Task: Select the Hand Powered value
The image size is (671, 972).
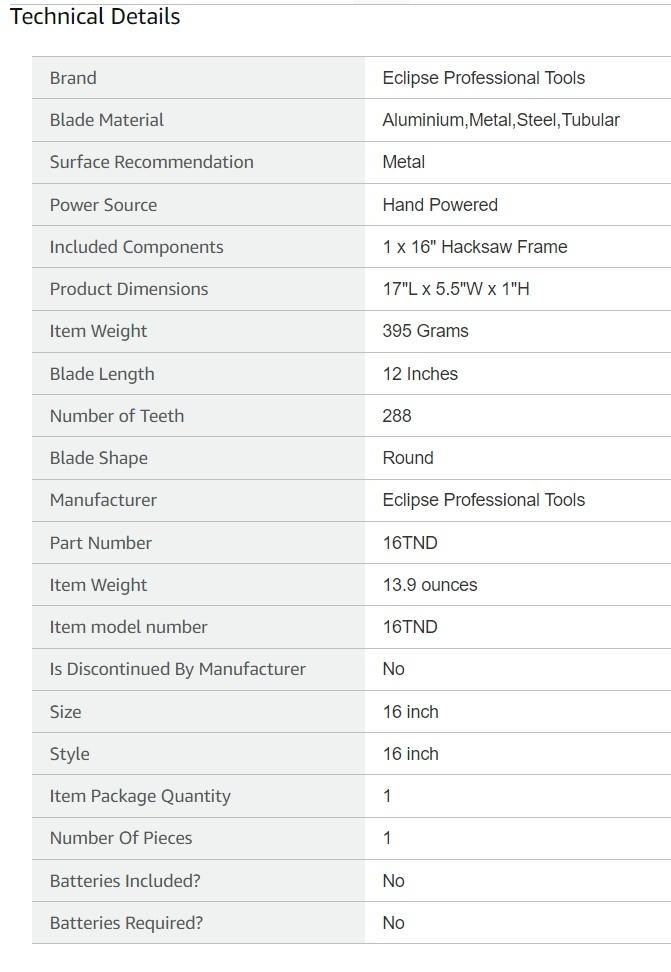Action: 440,205
